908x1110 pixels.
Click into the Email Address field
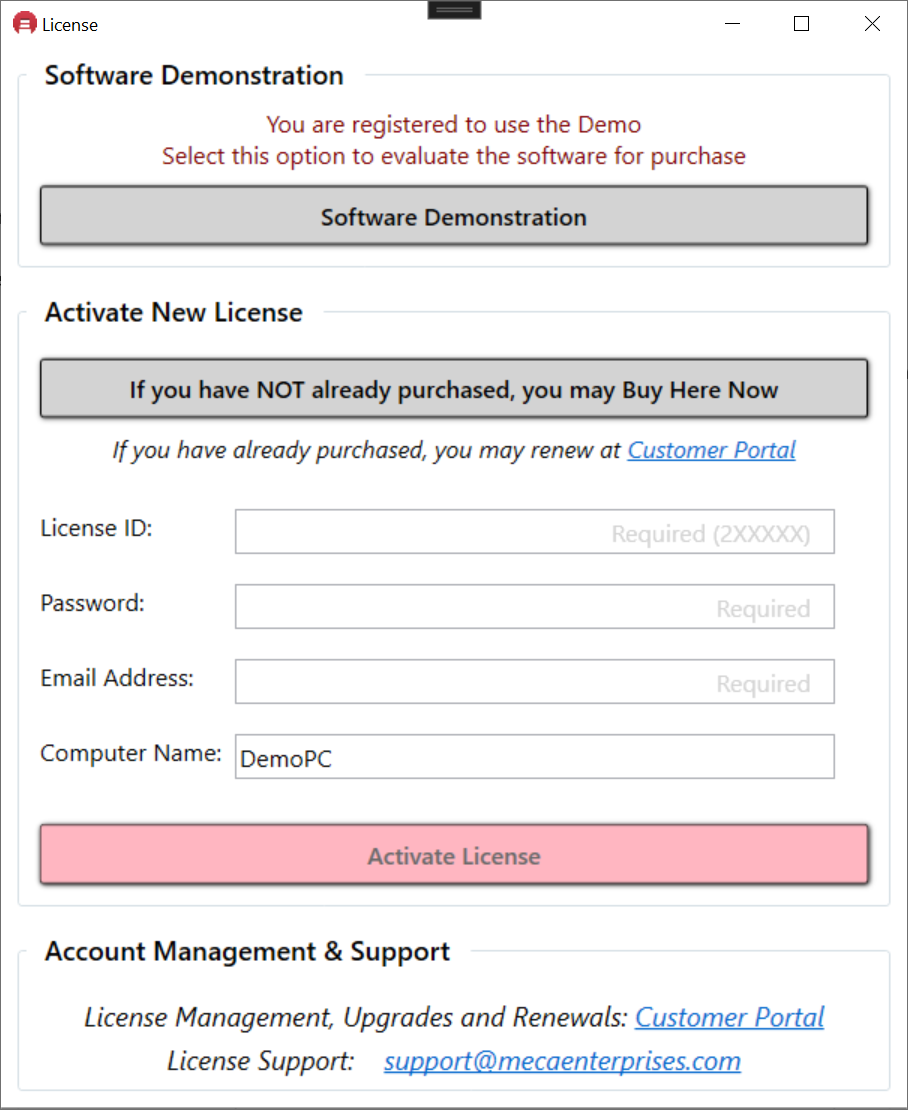tap(534, 682)
